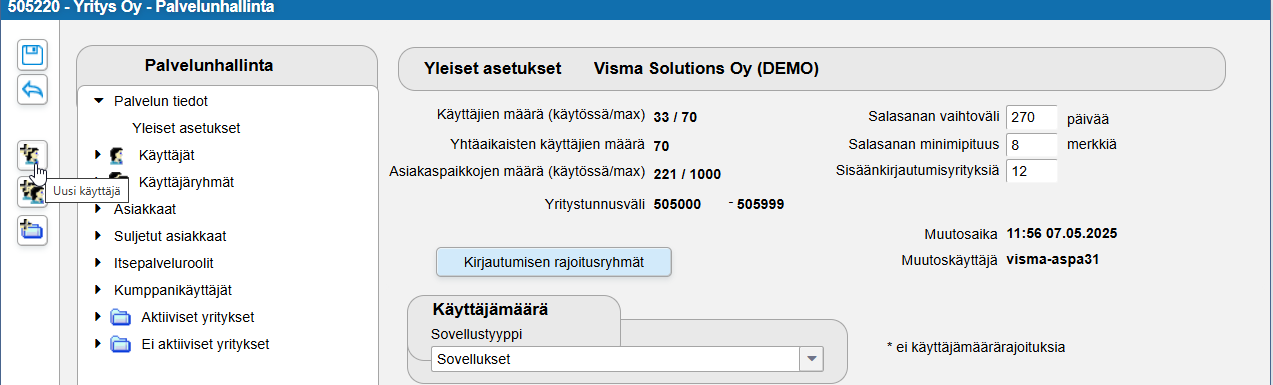Open the Sovellustyyppi dropdown arrow
Viewport: 1273px width, 385px height.
pos(811,359)
